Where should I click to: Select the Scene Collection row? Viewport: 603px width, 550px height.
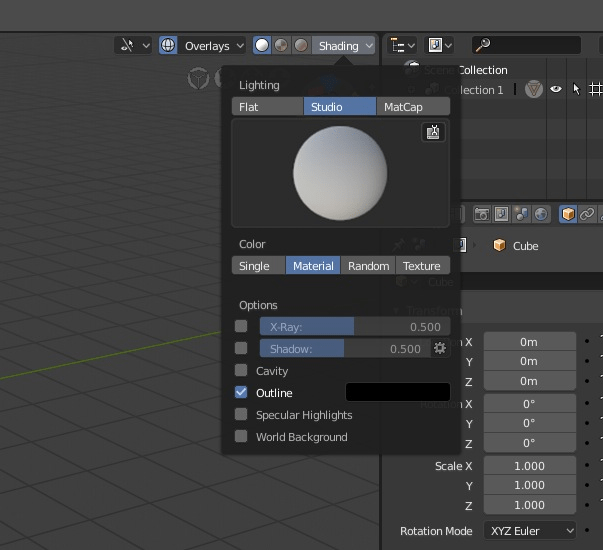[492, 70]
